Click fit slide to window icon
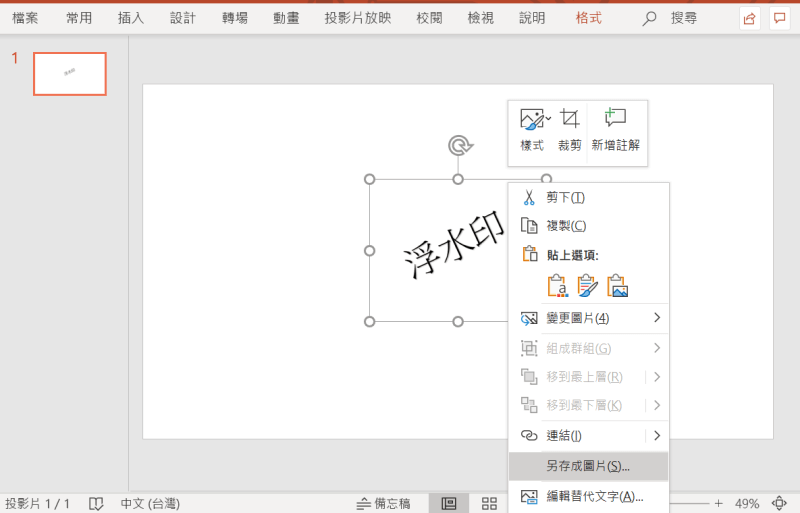This screenshot has height=513, width=800. [779, 504]
